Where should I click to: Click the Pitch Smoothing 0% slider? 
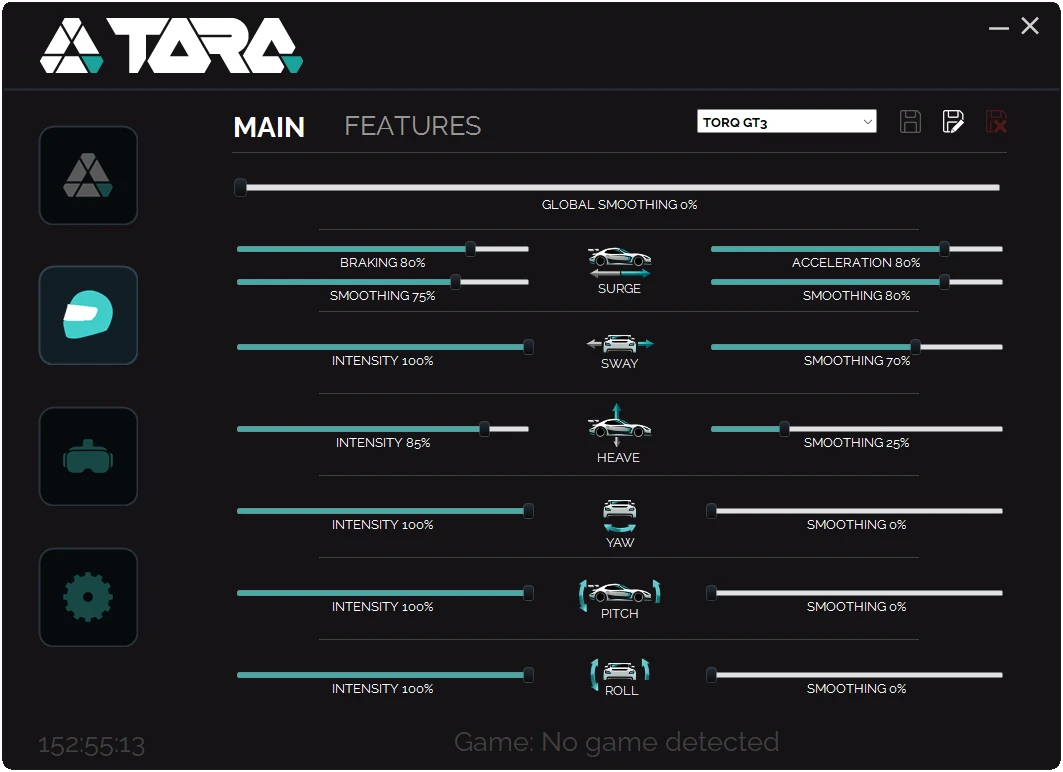tap(854, 593)
